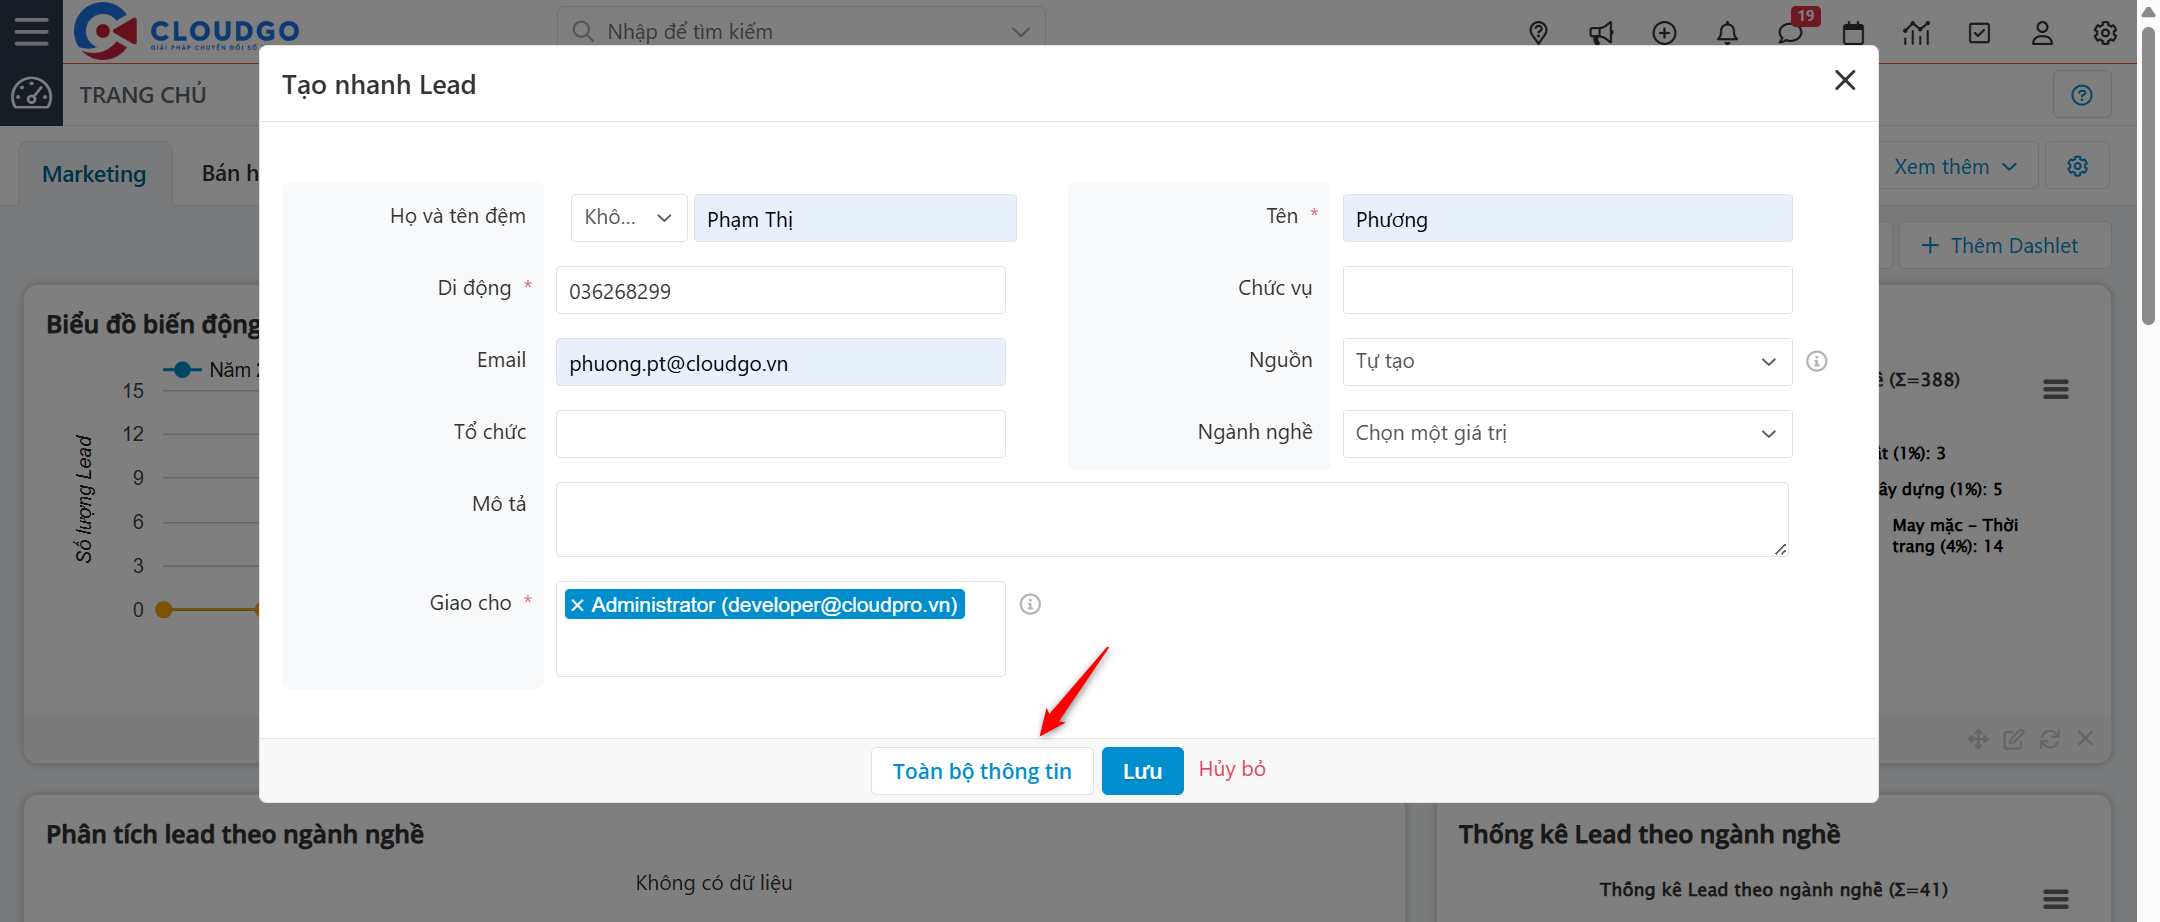Click the Hủy bỏ link
The image size is (2160, 922).
pos(1232,769)
